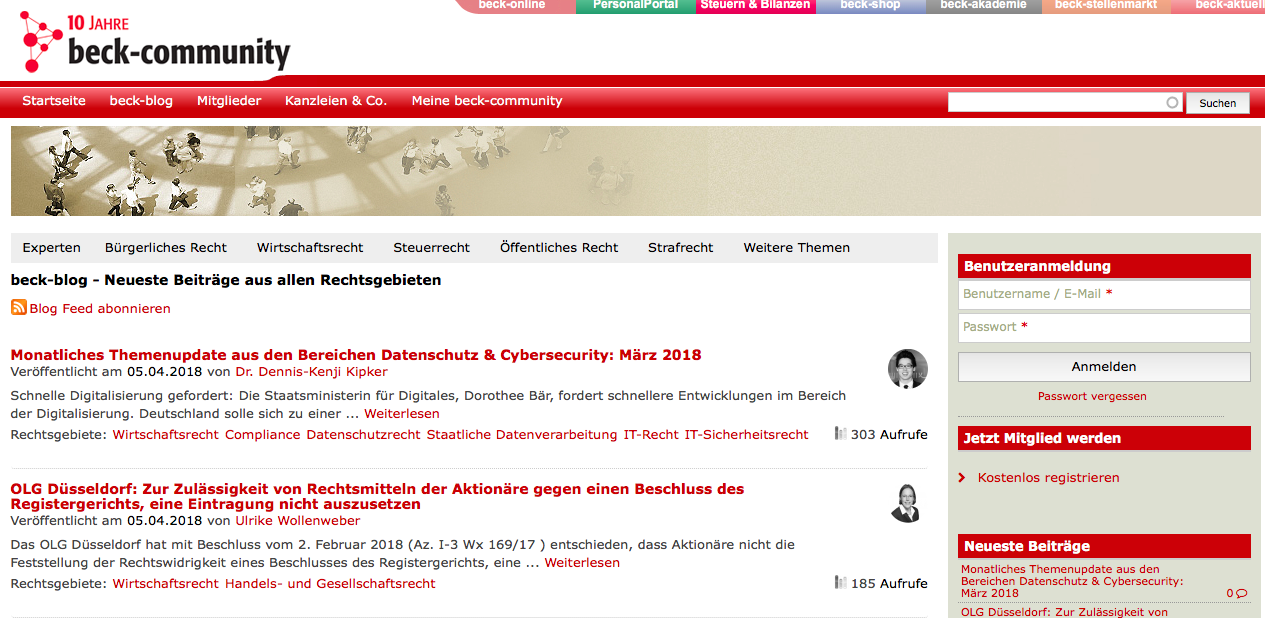Select the Bürgerliches Recht category tab

(166, 248)
